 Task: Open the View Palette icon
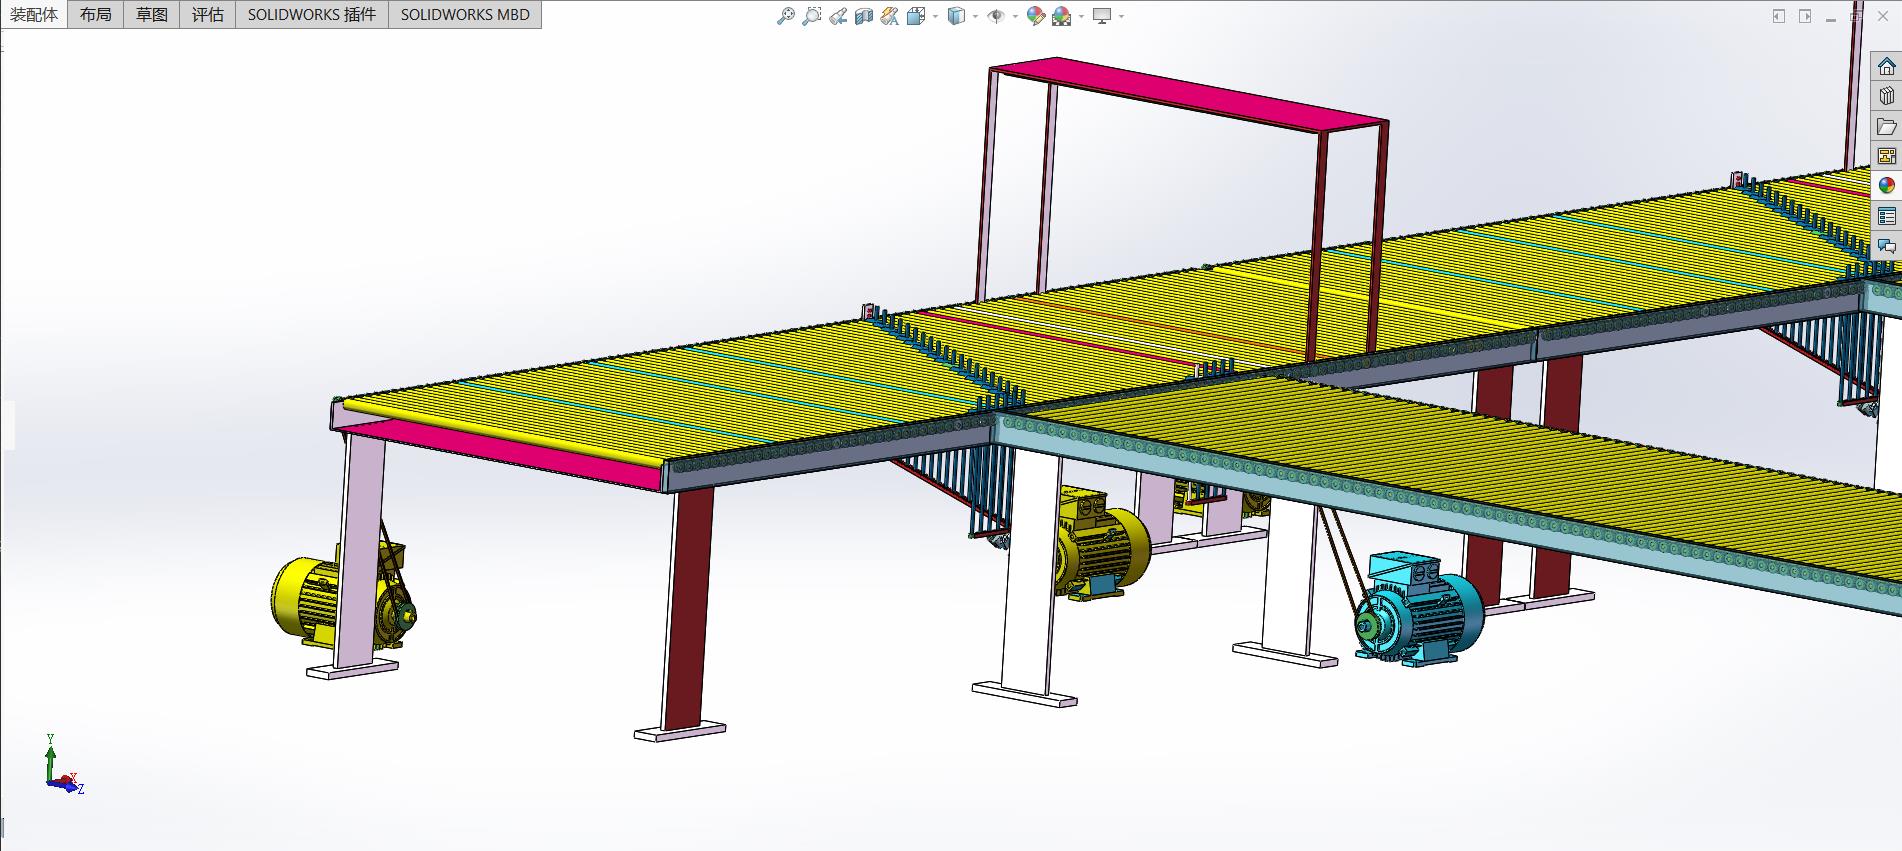(x=1886, y=156)
